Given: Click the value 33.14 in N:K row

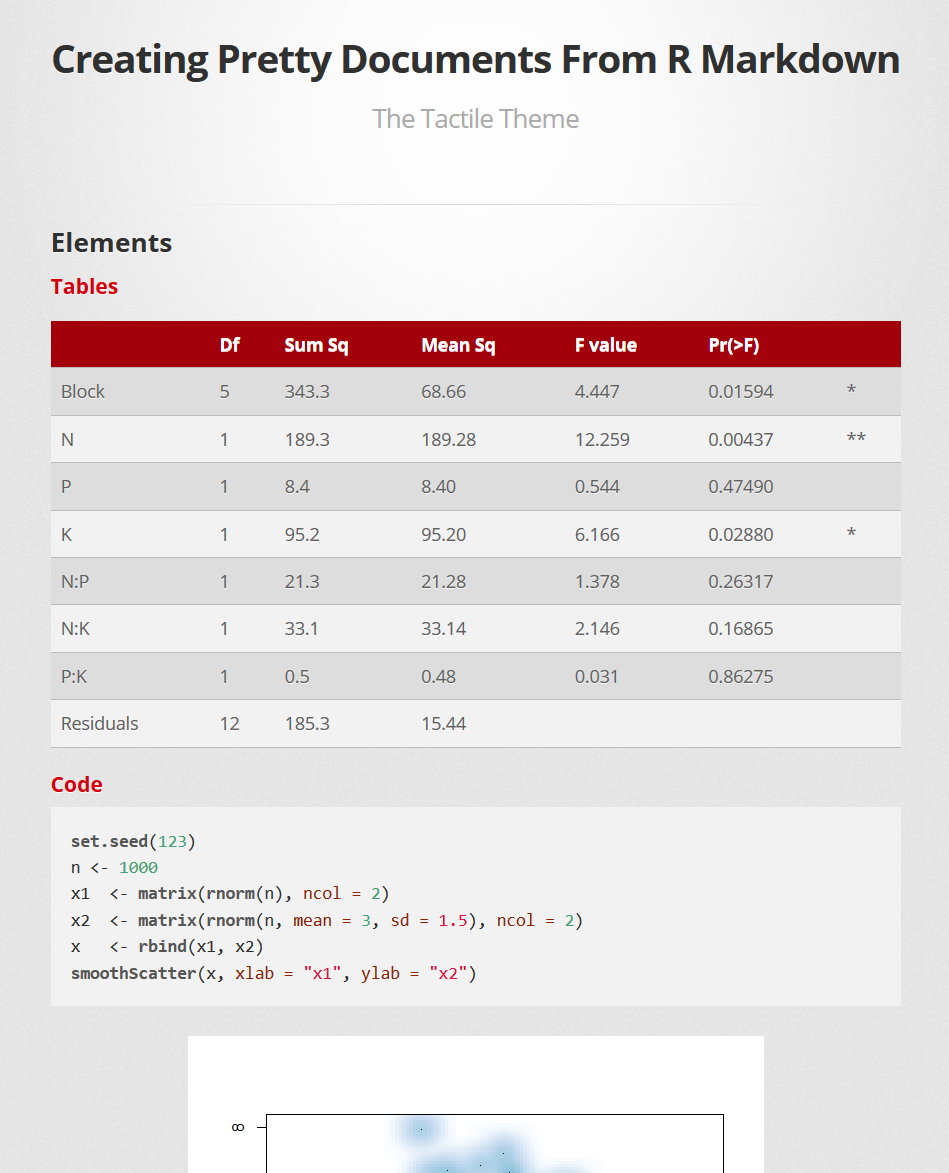Looking at the screenshot, I should (443, 628).
